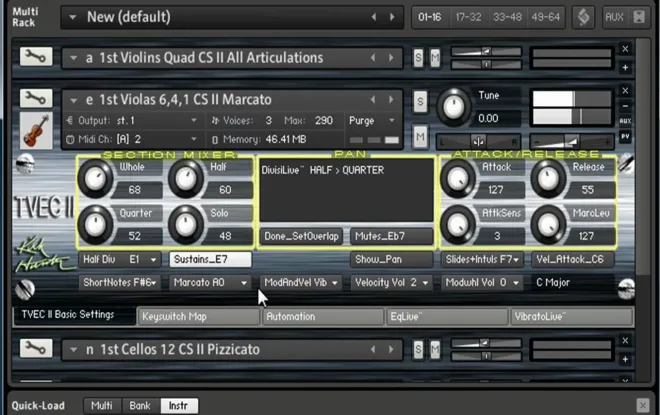Image resolution: width=660 pixels, height=415 pixels.
Task: Open the Marcato A0 dropdown
Action: click(210, 282)
